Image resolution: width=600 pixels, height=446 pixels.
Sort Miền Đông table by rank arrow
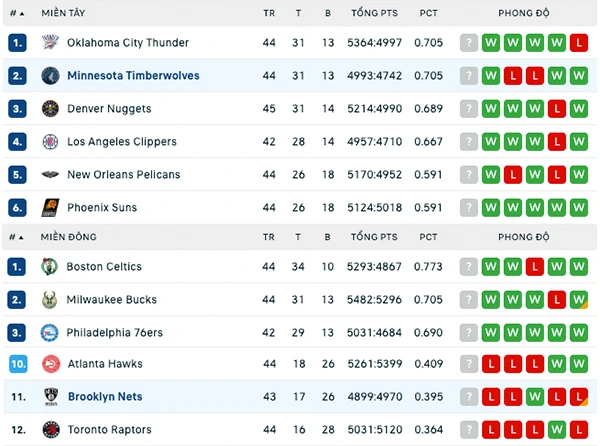(16, 237)
